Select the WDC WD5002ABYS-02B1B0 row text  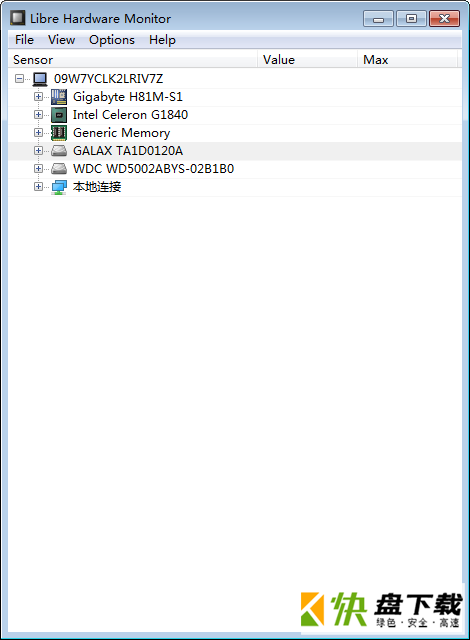click(153, 169)
